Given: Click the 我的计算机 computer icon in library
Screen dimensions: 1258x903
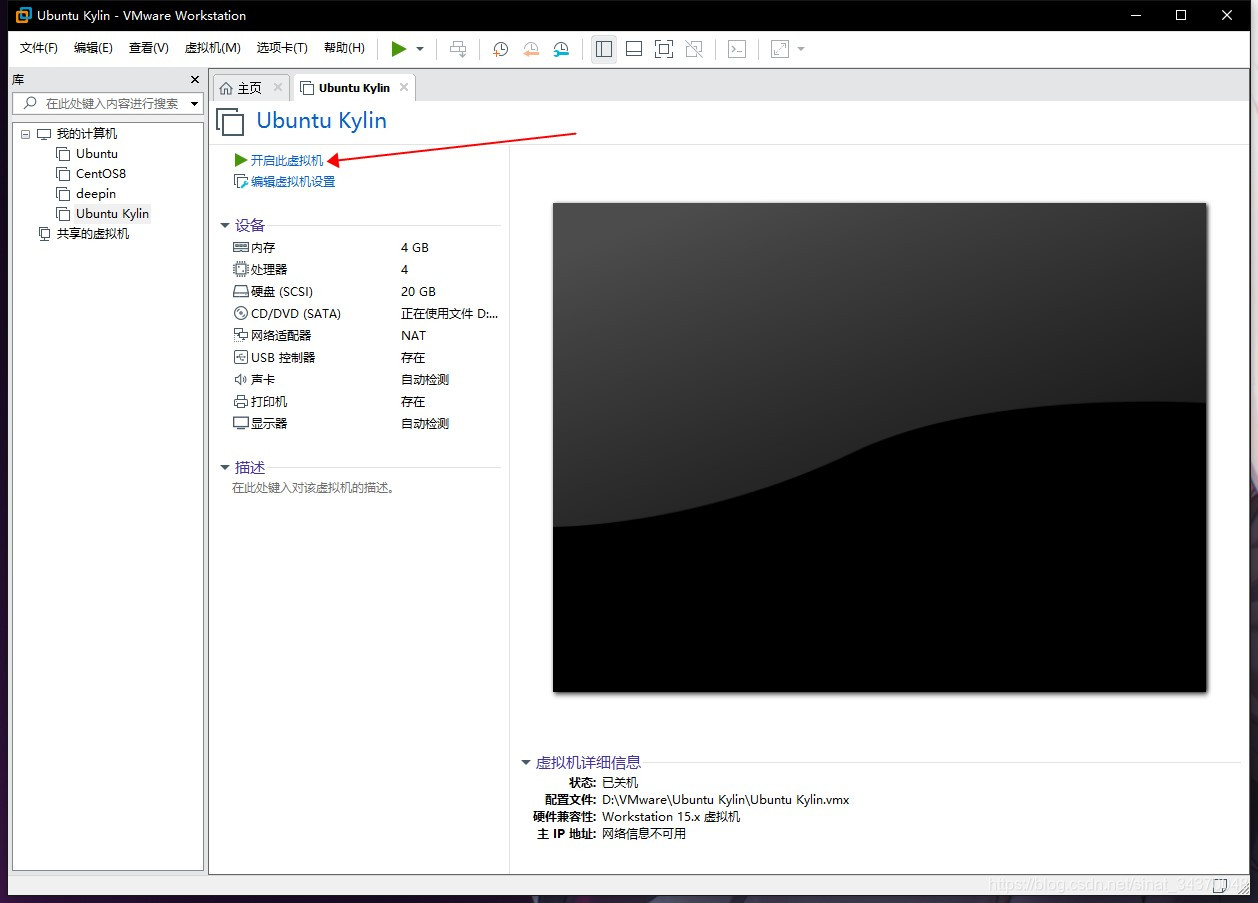Looking at the screenshot, I should pyautogui.click(x=44, y=134).
